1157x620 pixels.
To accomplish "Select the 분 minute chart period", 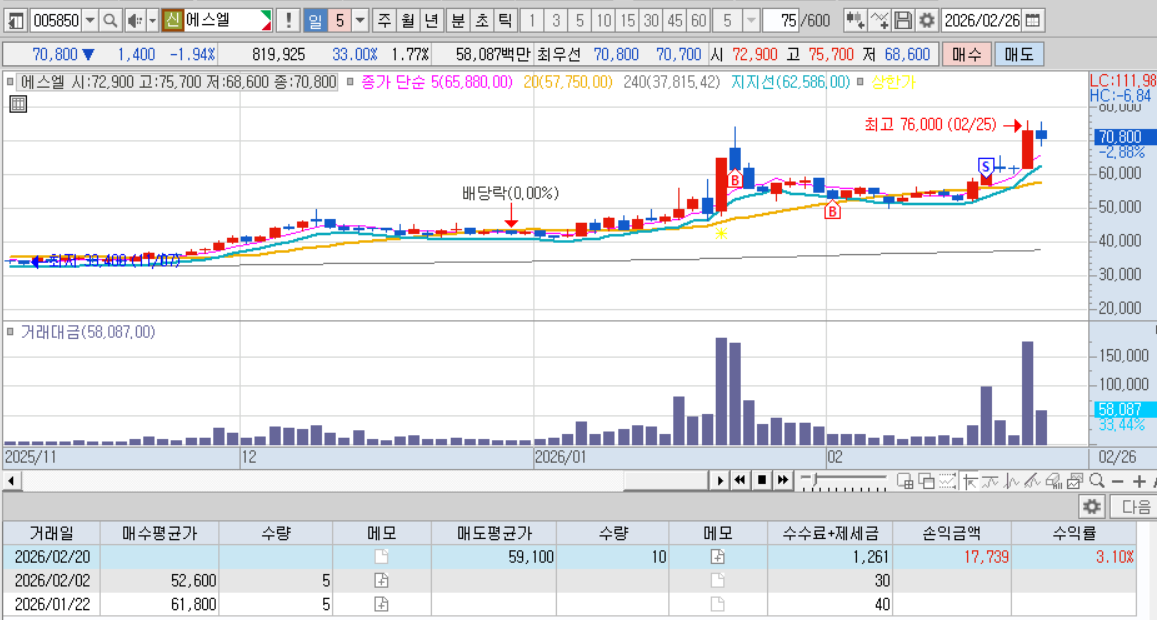I will [x=458, y=21].
